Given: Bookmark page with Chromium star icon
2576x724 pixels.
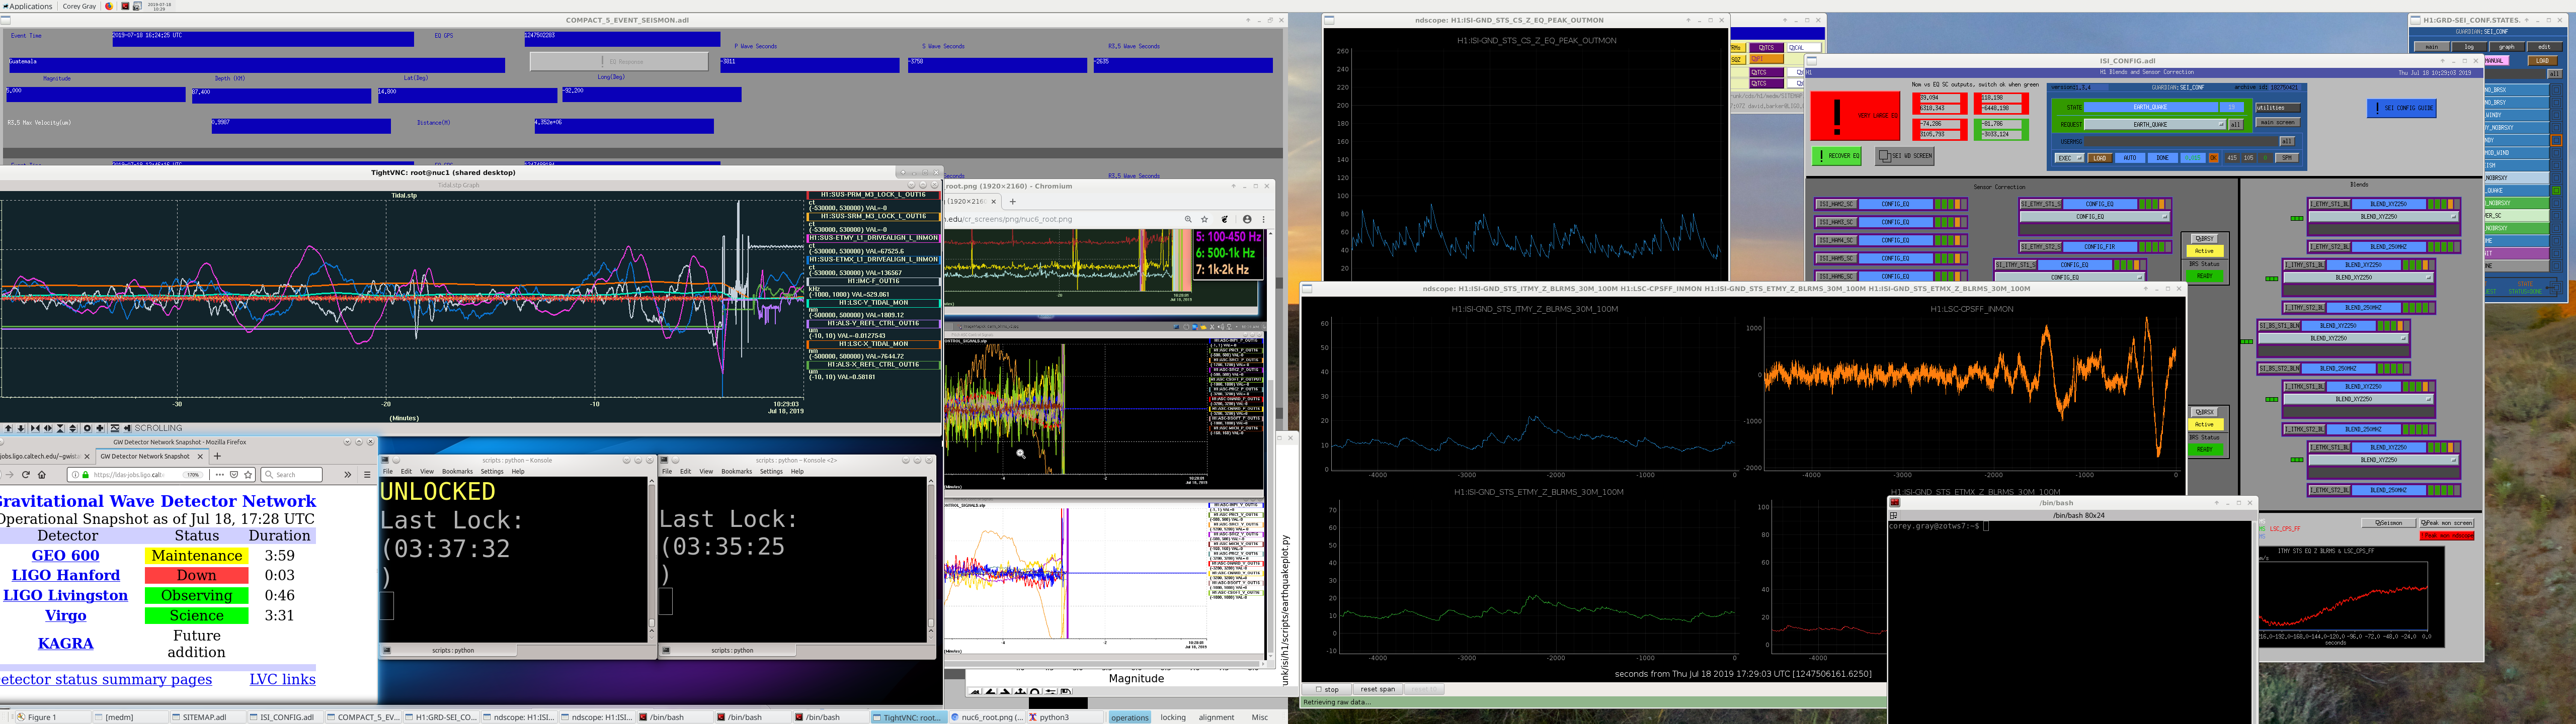Looking at the screenshot, I should click(x=1205, y=219).
